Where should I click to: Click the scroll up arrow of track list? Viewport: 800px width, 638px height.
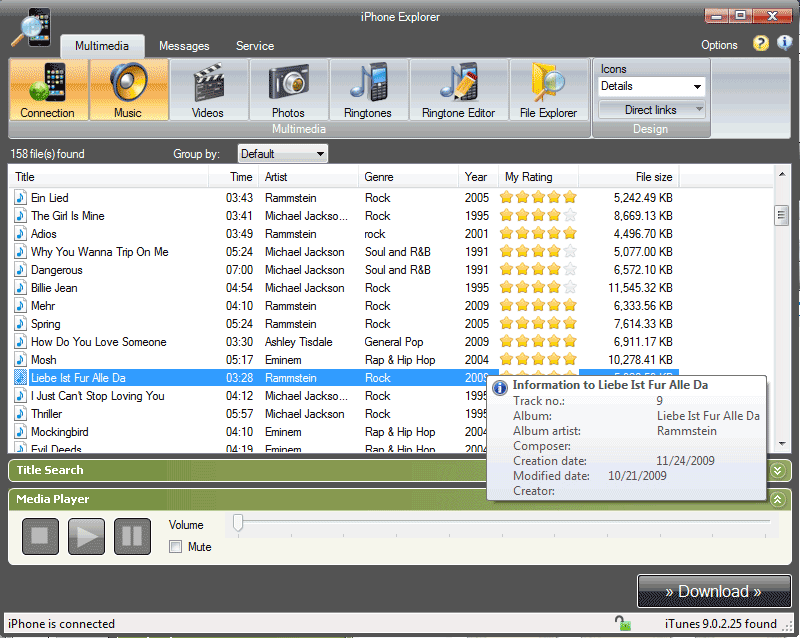click(x=782, y=175)
